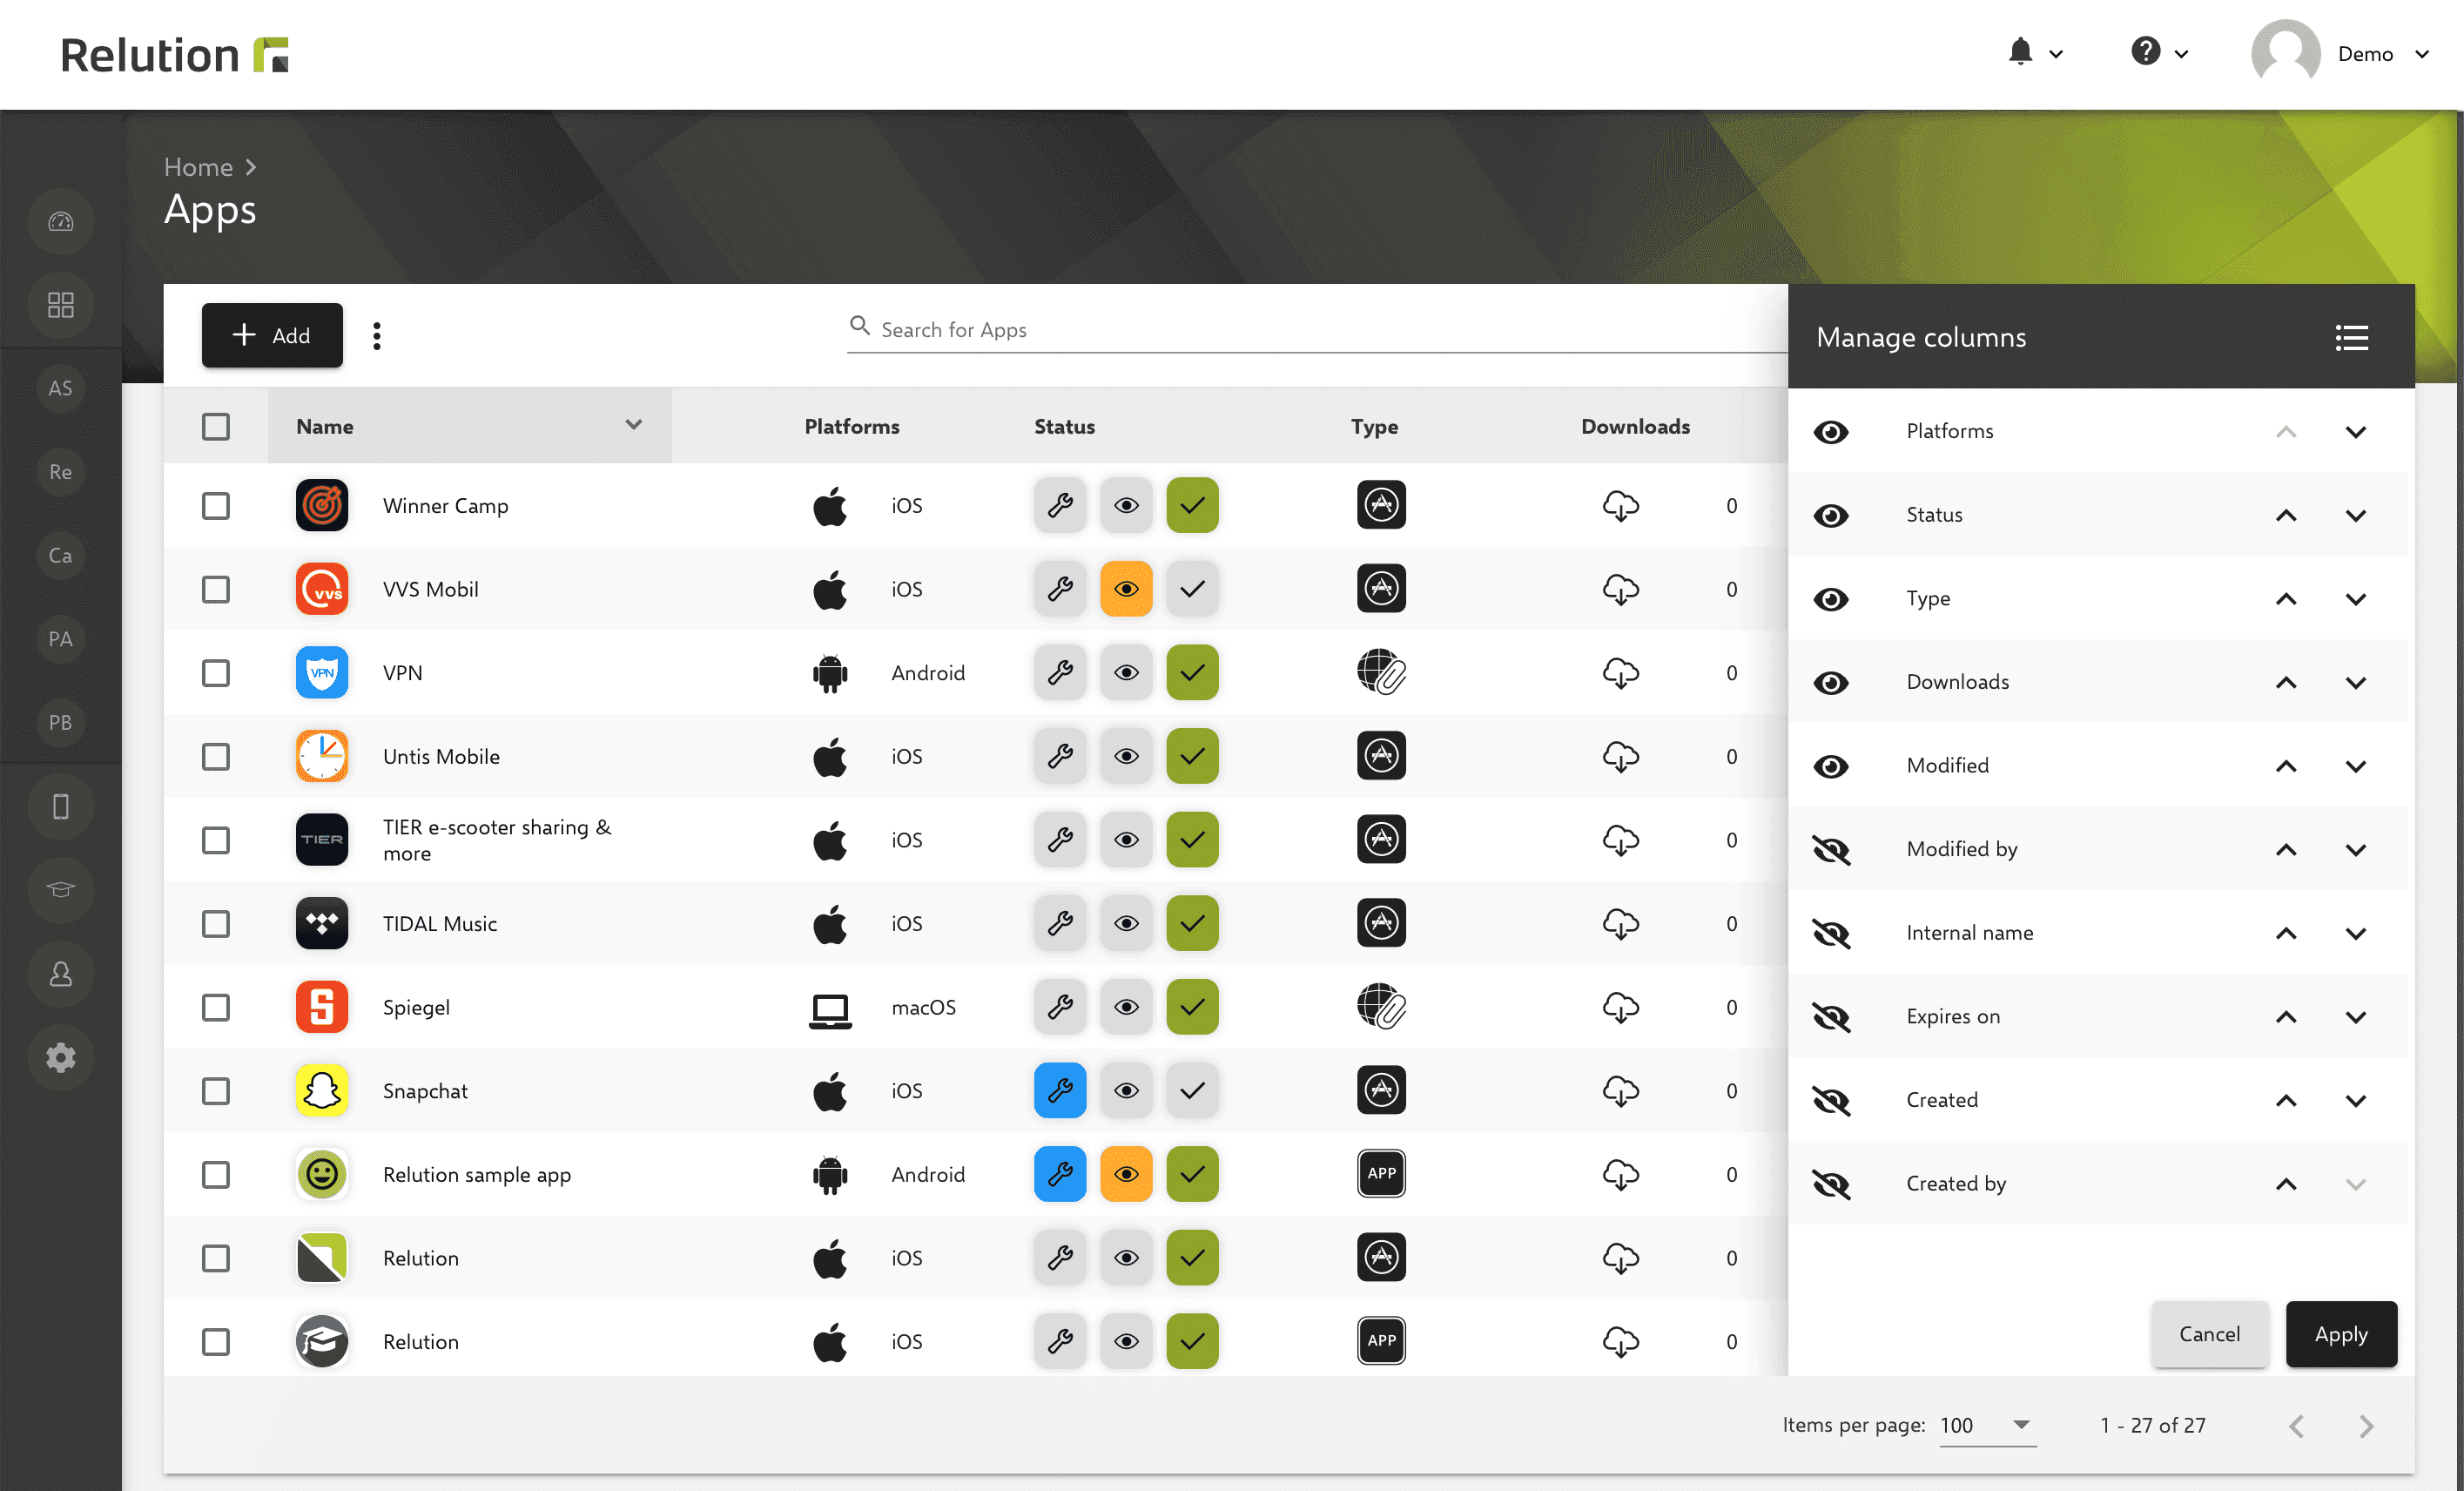Image resolution: width=2464 pixels, height=1491 pixels.
Task: Tick the checkbox for Untis Mobile
Action: pos(216,757)
